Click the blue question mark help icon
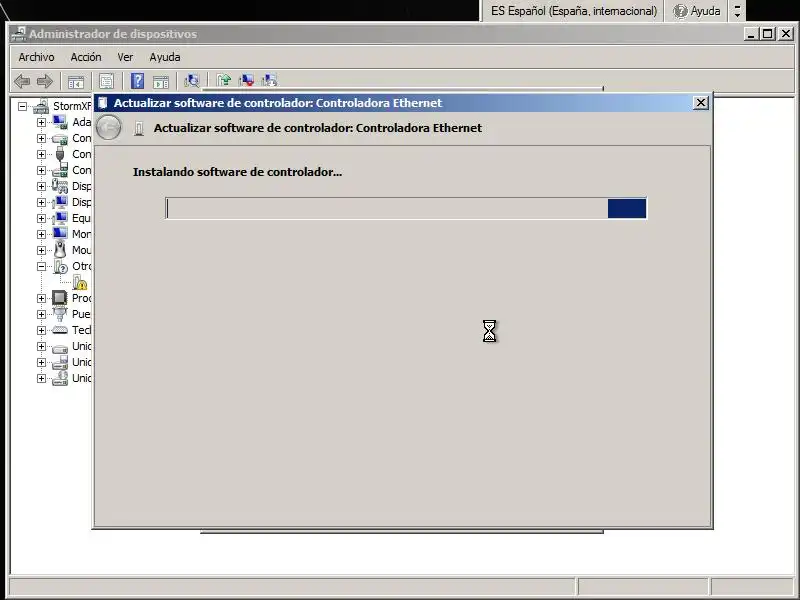800x600 pixels. (137, 81)
